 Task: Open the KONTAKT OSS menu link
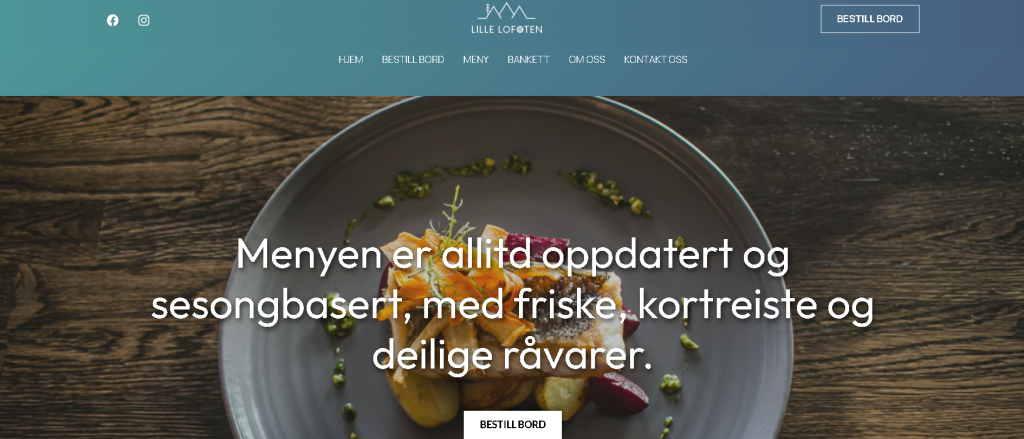pyautogui.click(x=656, y=59)
